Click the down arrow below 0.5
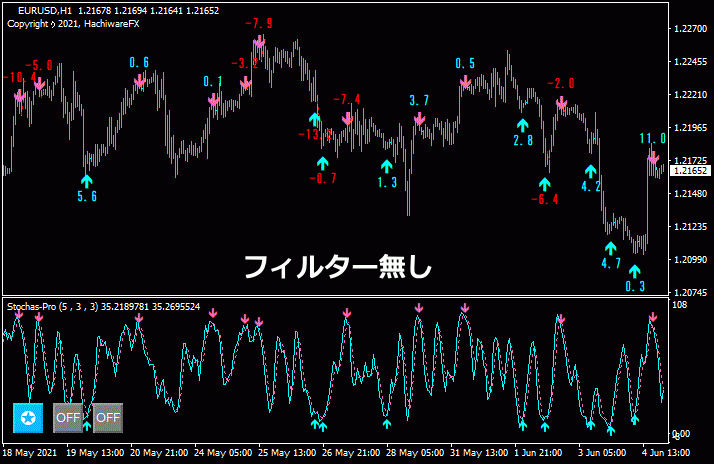This screenshot has height=464, width=714. tap(465, 83)
